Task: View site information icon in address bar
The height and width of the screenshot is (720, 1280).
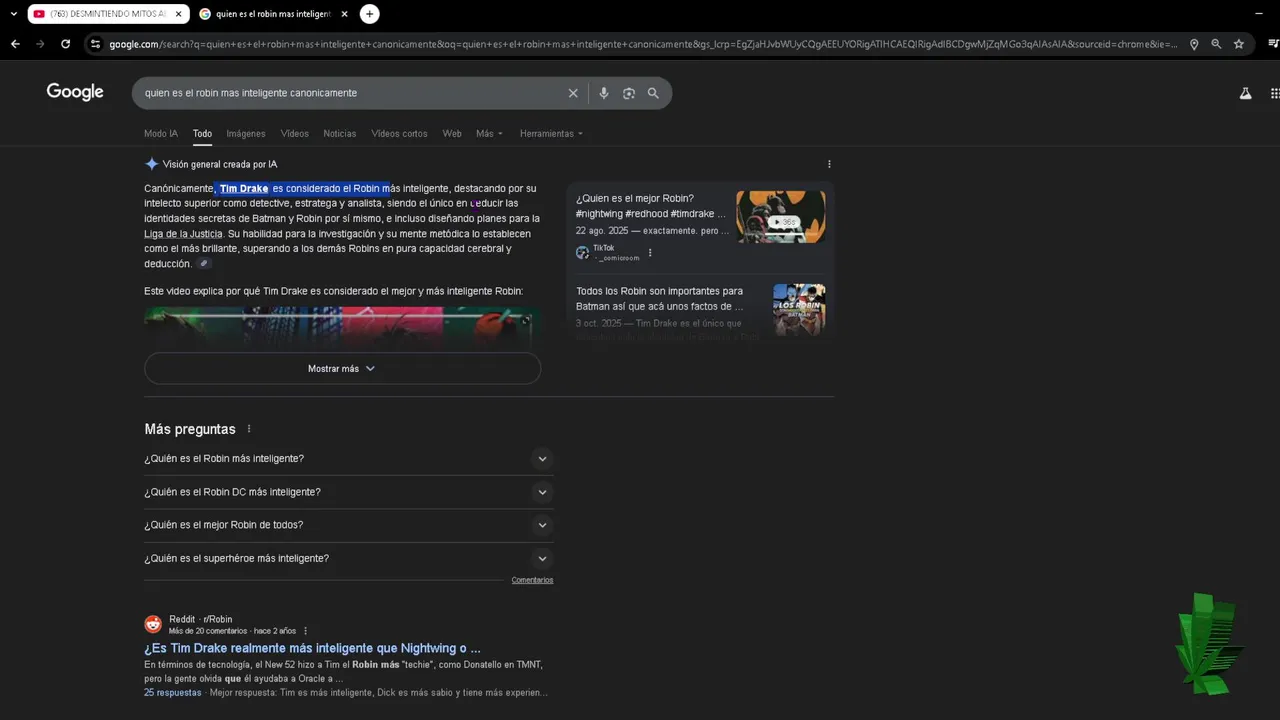Action: point(95,44)
